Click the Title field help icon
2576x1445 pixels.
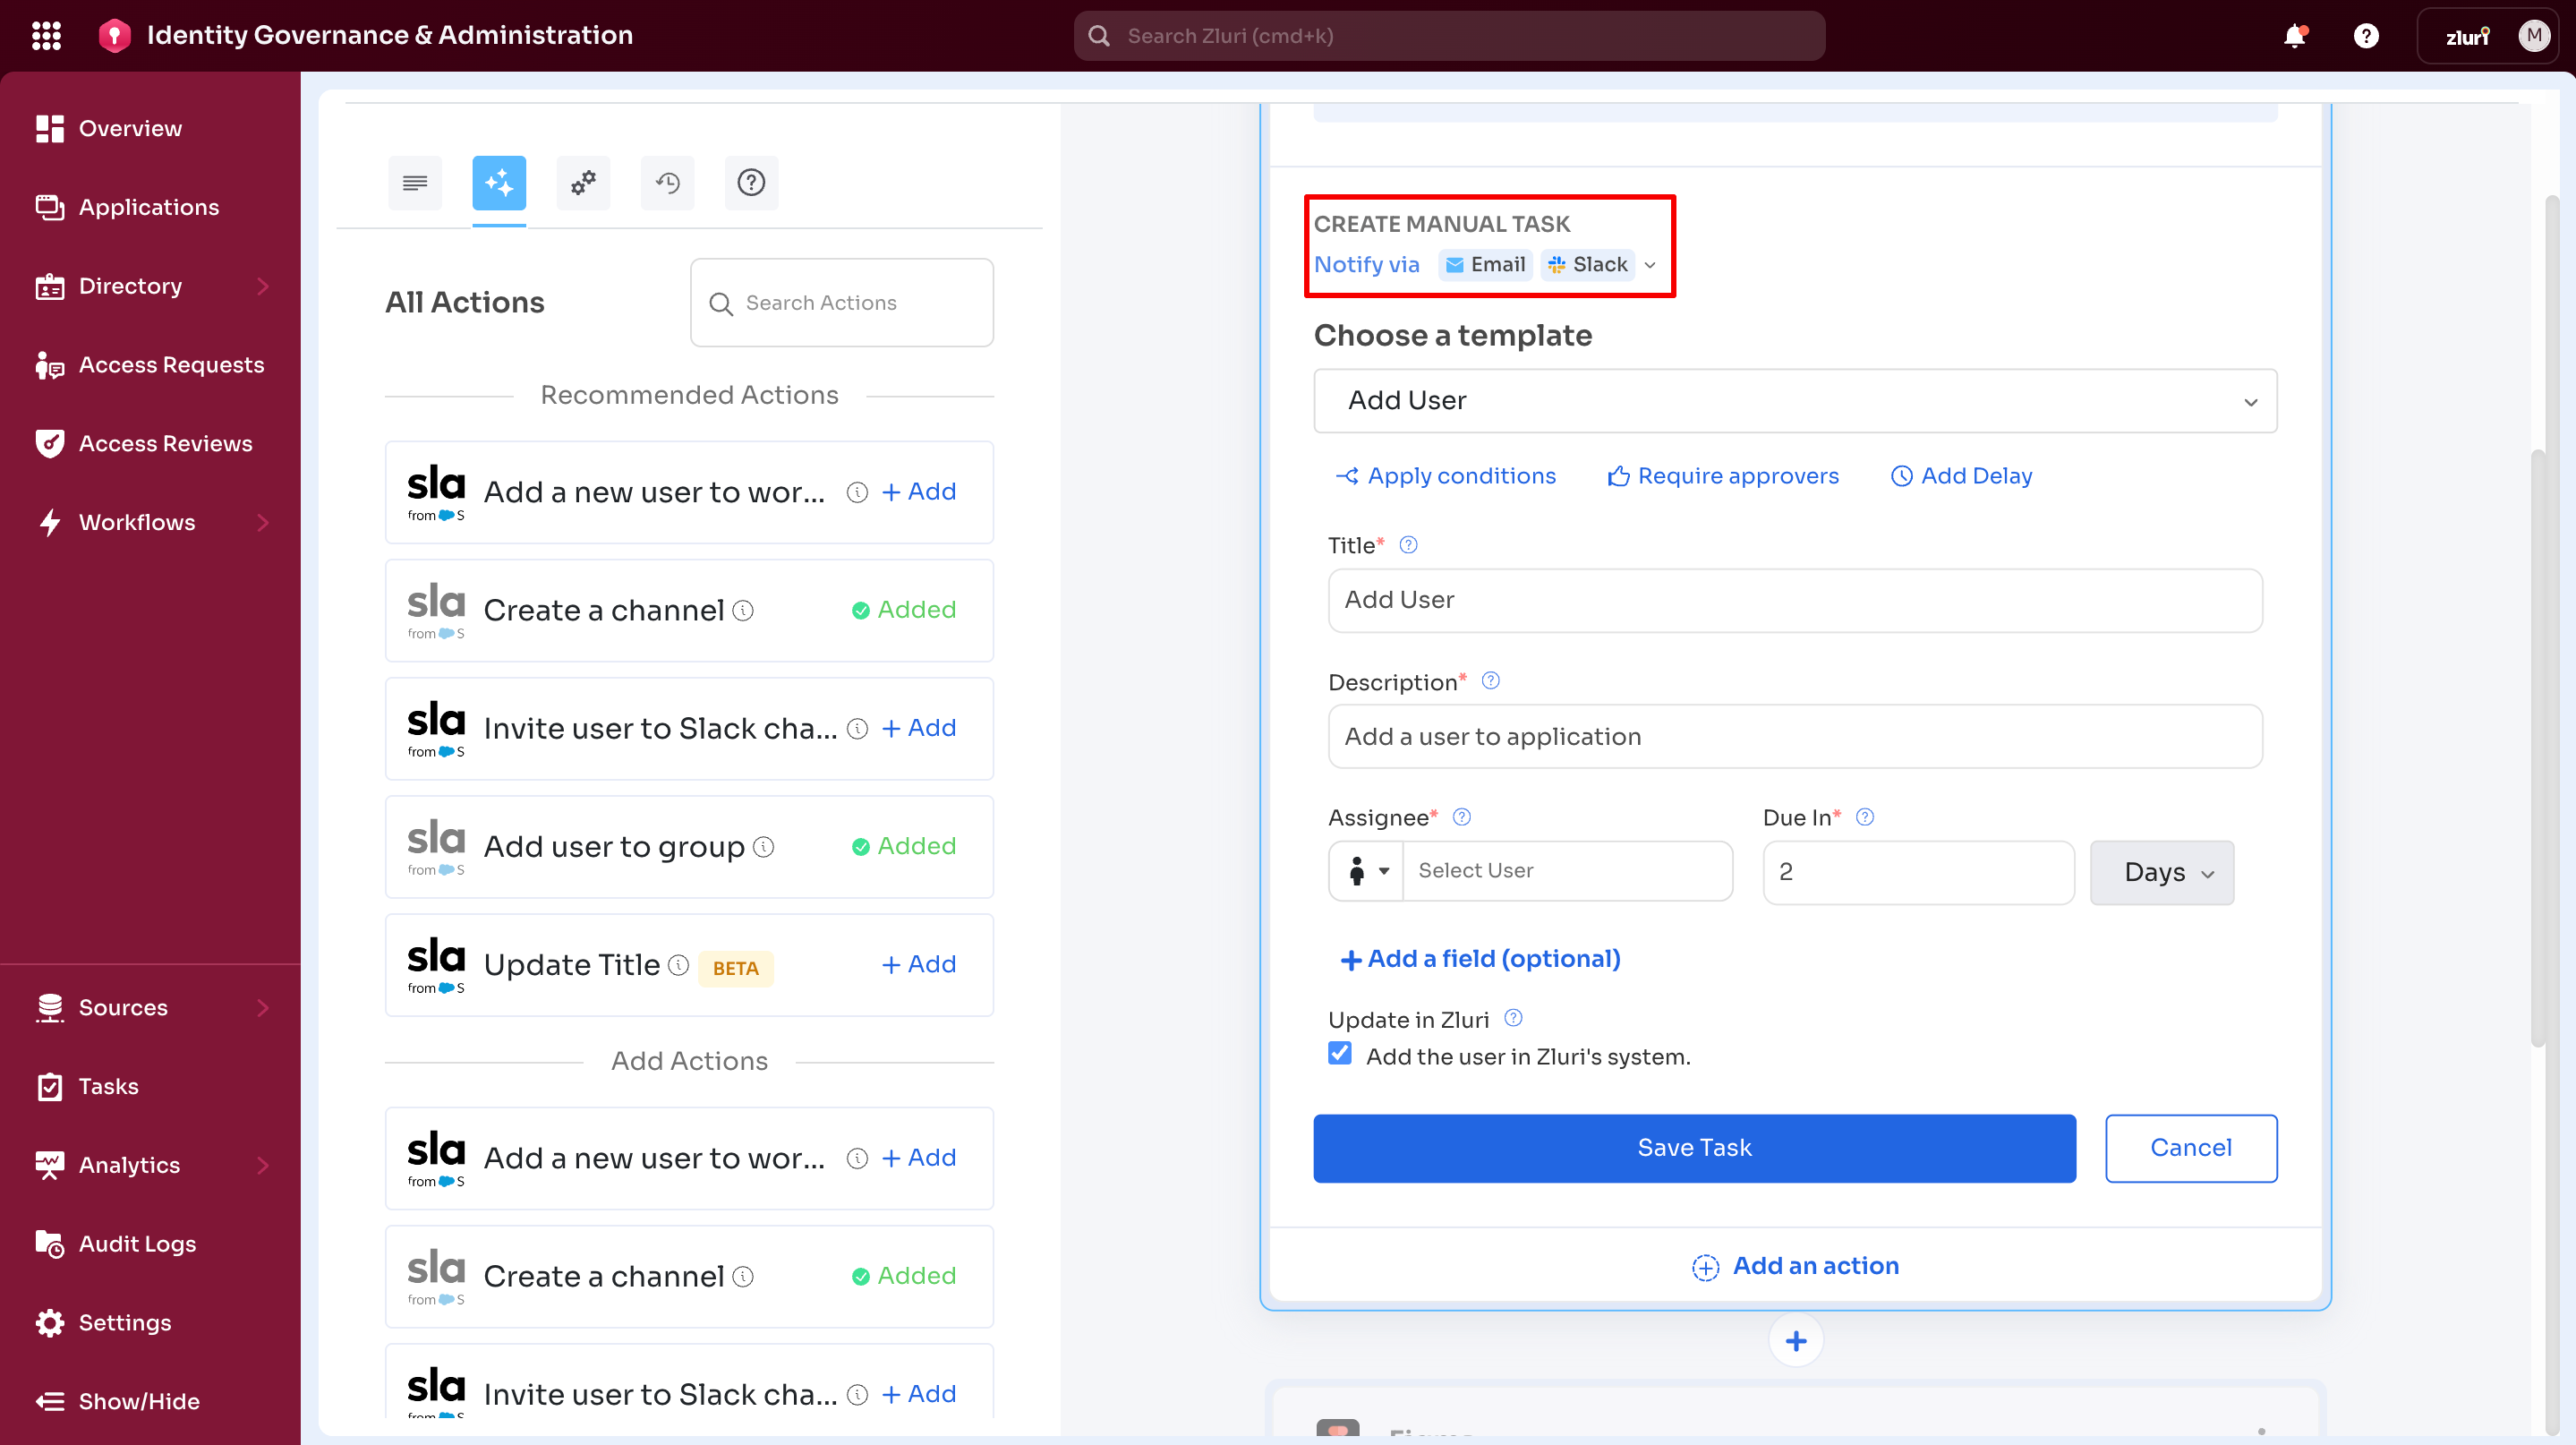(x=1408, y=545)
